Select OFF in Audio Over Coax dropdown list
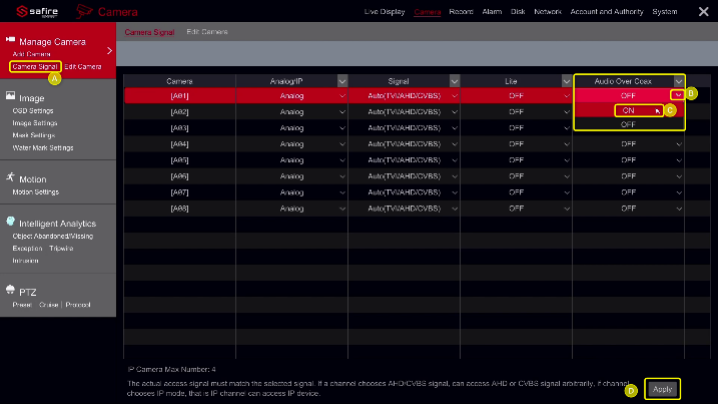 click(628, 125)
